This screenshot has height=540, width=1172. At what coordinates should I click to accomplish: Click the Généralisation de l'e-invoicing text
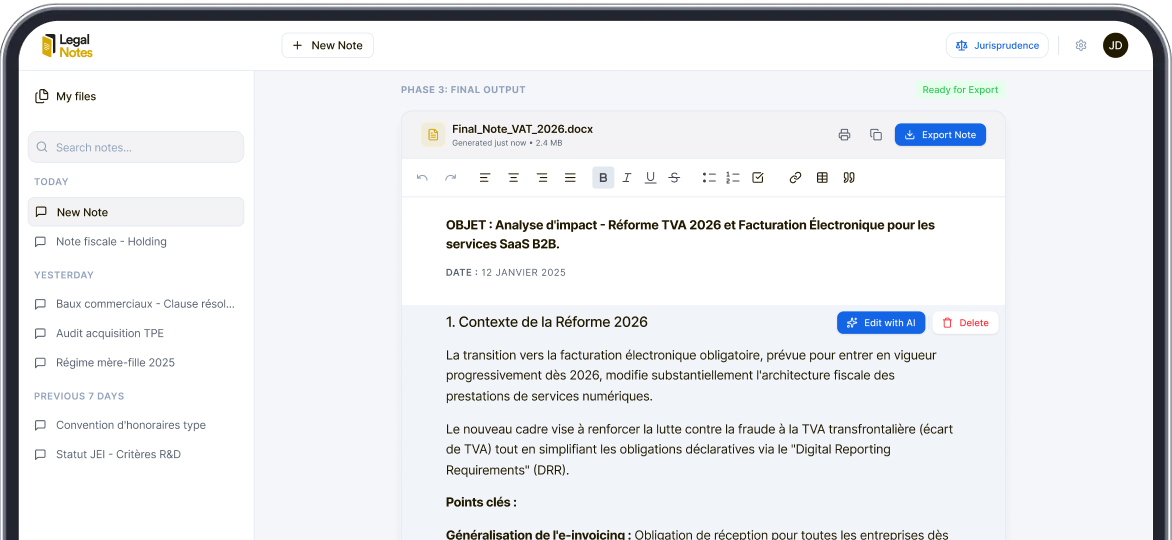(539, 535)
